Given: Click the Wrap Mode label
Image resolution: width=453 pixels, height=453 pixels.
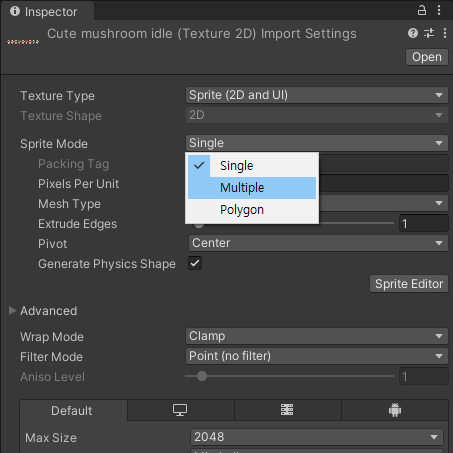Looking at the screenshot, I should [x=52, y=337].
